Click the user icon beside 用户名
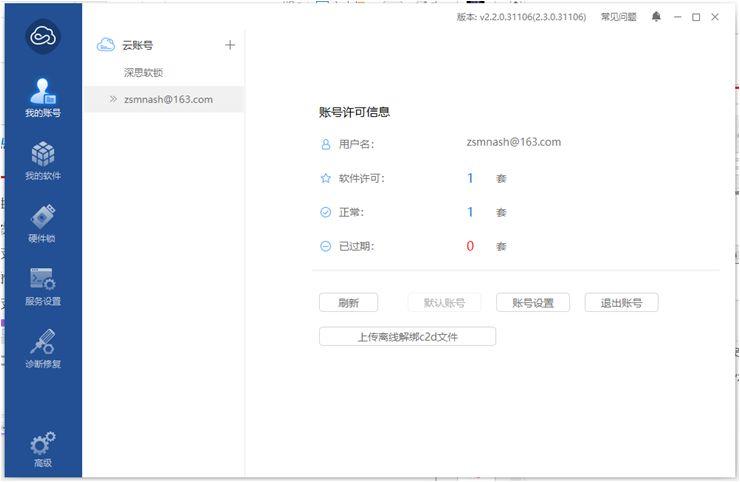The image size is (740, 482). coord(326,144)
